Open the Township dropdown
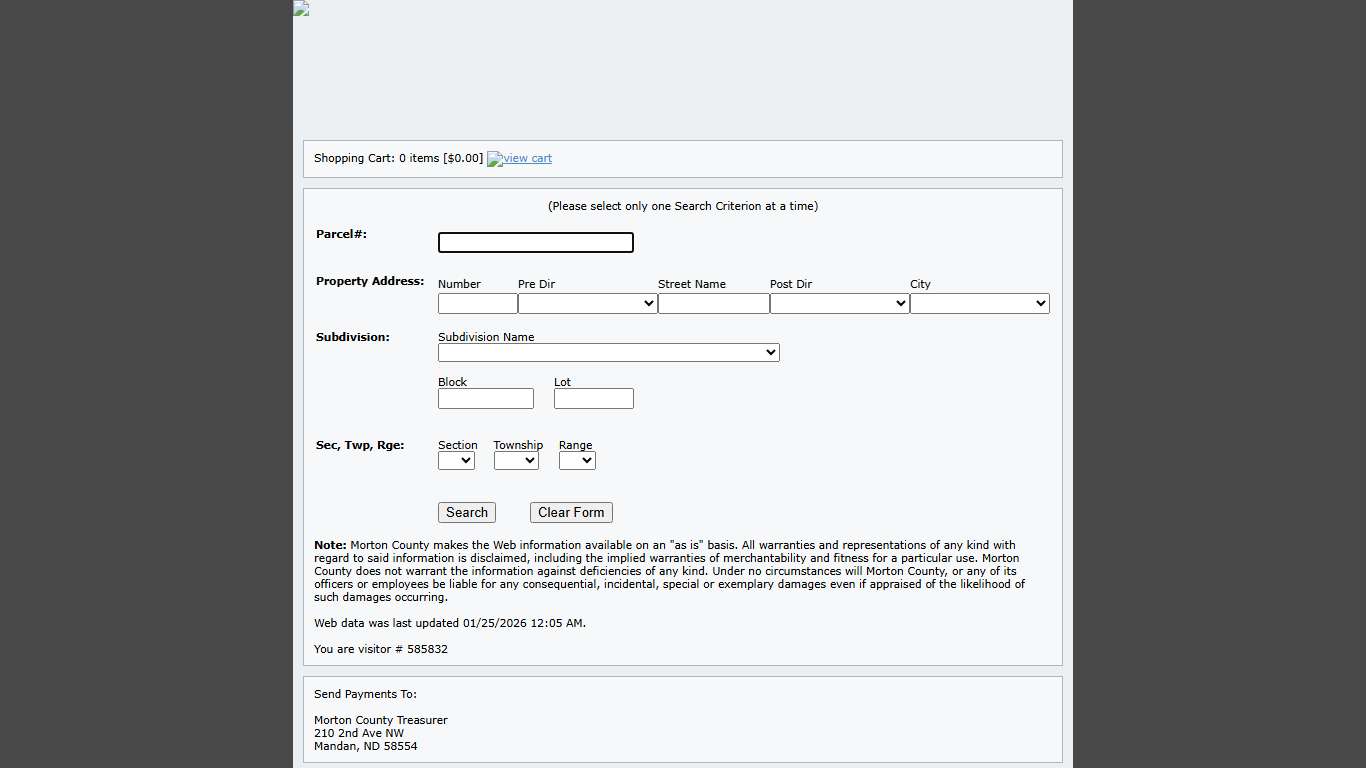This screenshot has width=1366, height=768. [x=516, y=460]
